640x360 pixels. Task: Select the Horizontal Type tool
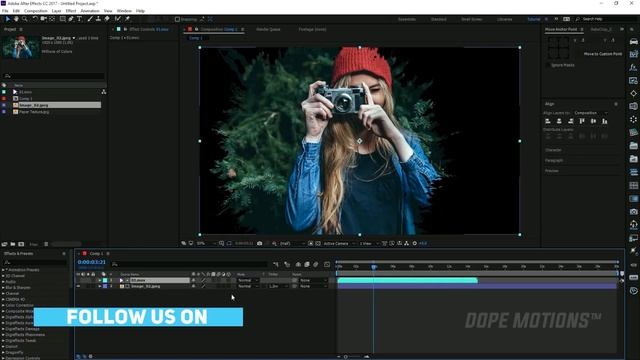[80, 19]
